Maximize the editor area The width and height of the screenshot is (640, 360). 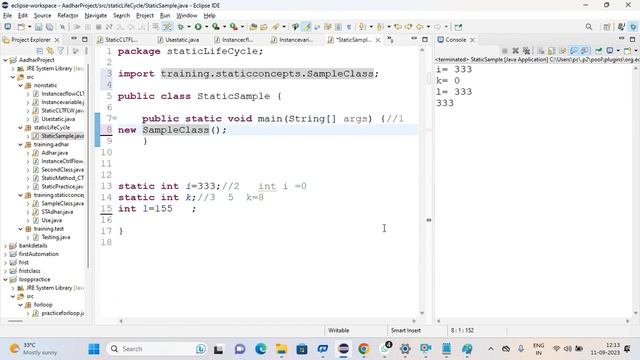[x=425, y=39]
